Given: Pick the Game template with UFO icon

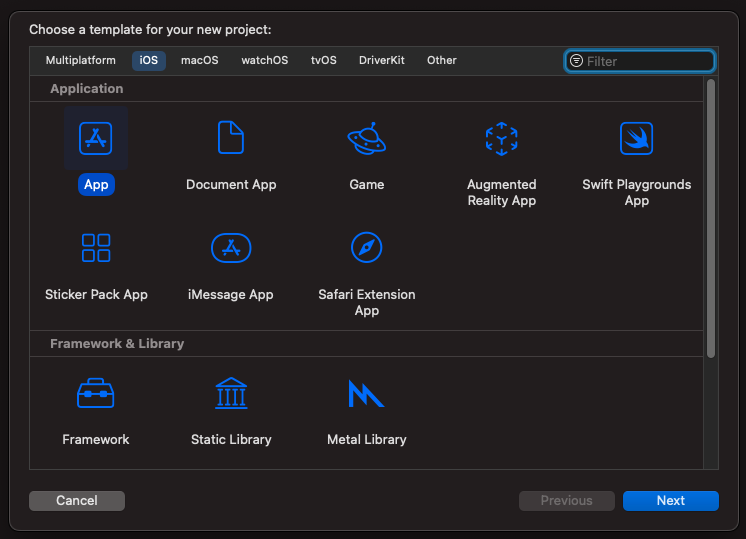Looking at the screenshot, I should point(366,138).
